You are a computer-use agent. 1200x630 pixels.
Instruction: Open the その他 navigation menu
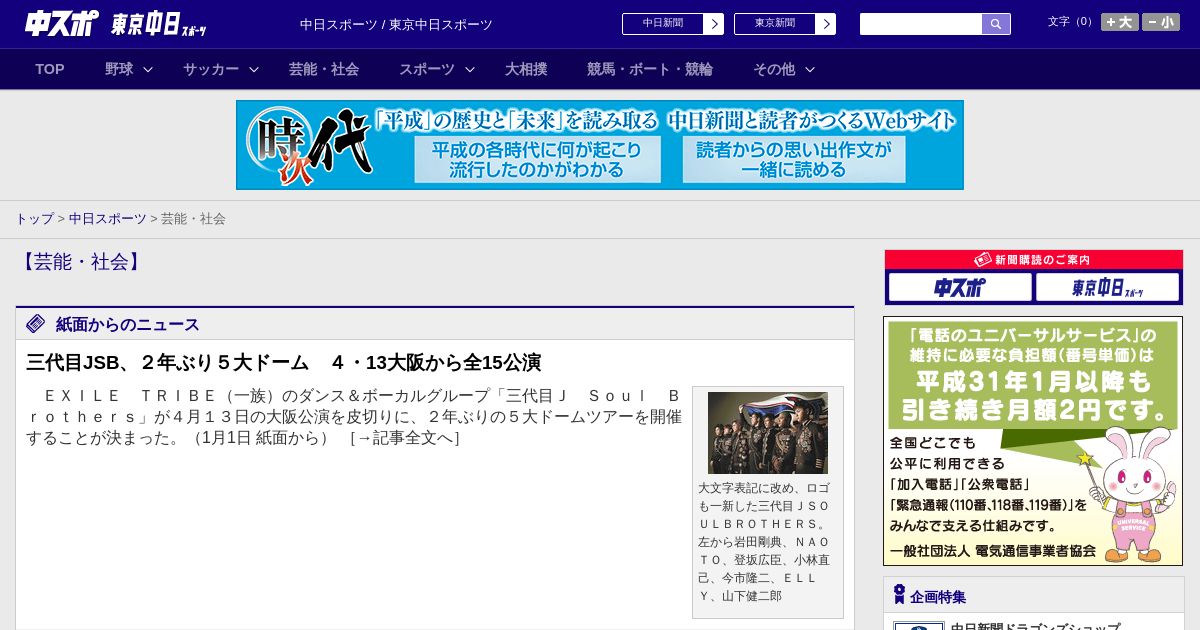pos(774,69)
